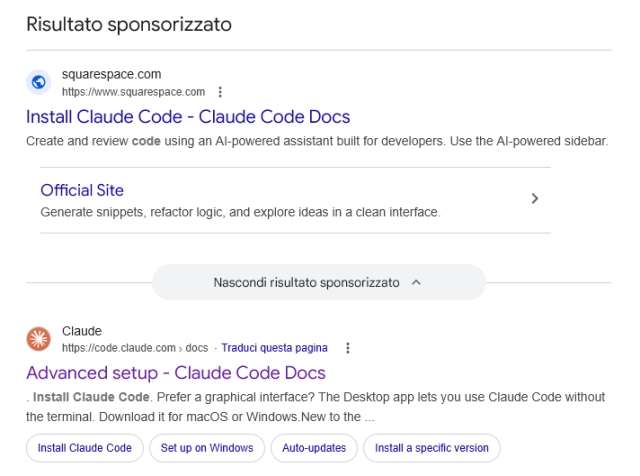This screenshot has width=640, height=476.
Task: Click the Traduci questa pagina link
Action: (274, 348)
